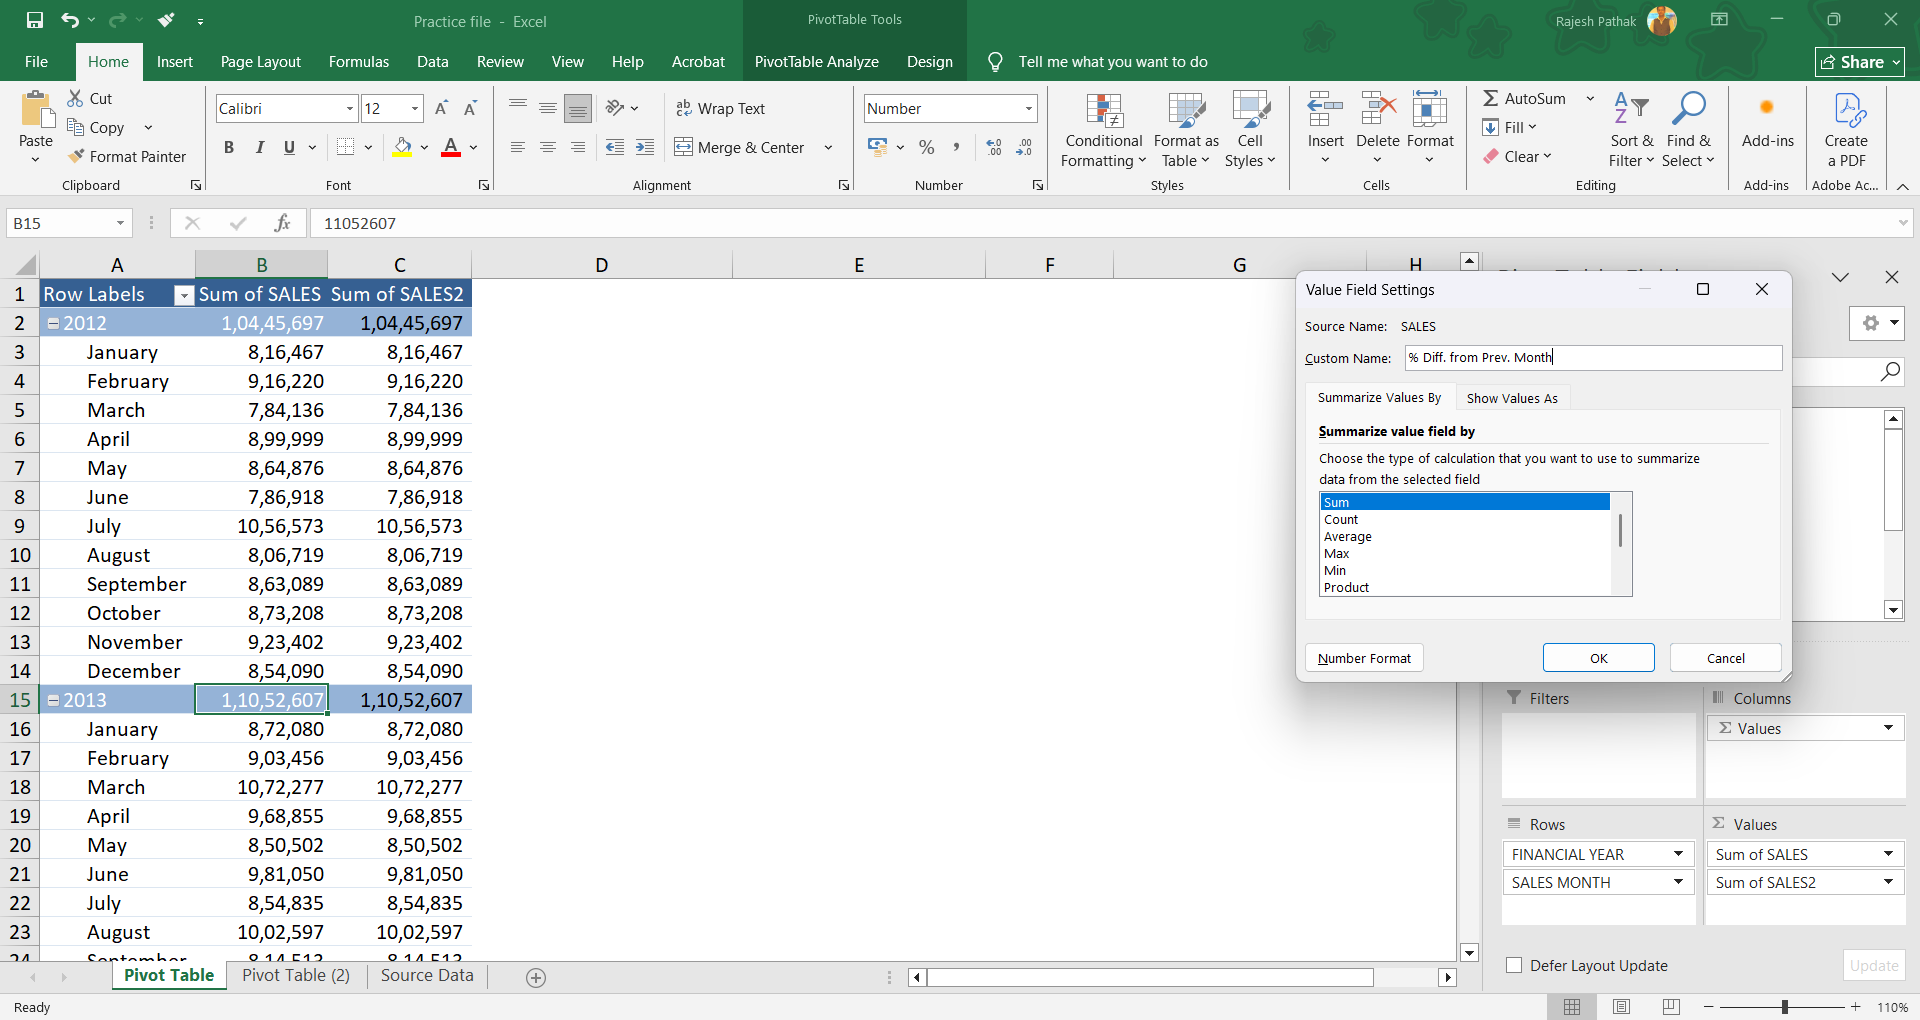Click the AutoSum sigma icon
The width and height of the screenshot is (1920, 1020).
pyautogui.click(x=1491, y=98)
